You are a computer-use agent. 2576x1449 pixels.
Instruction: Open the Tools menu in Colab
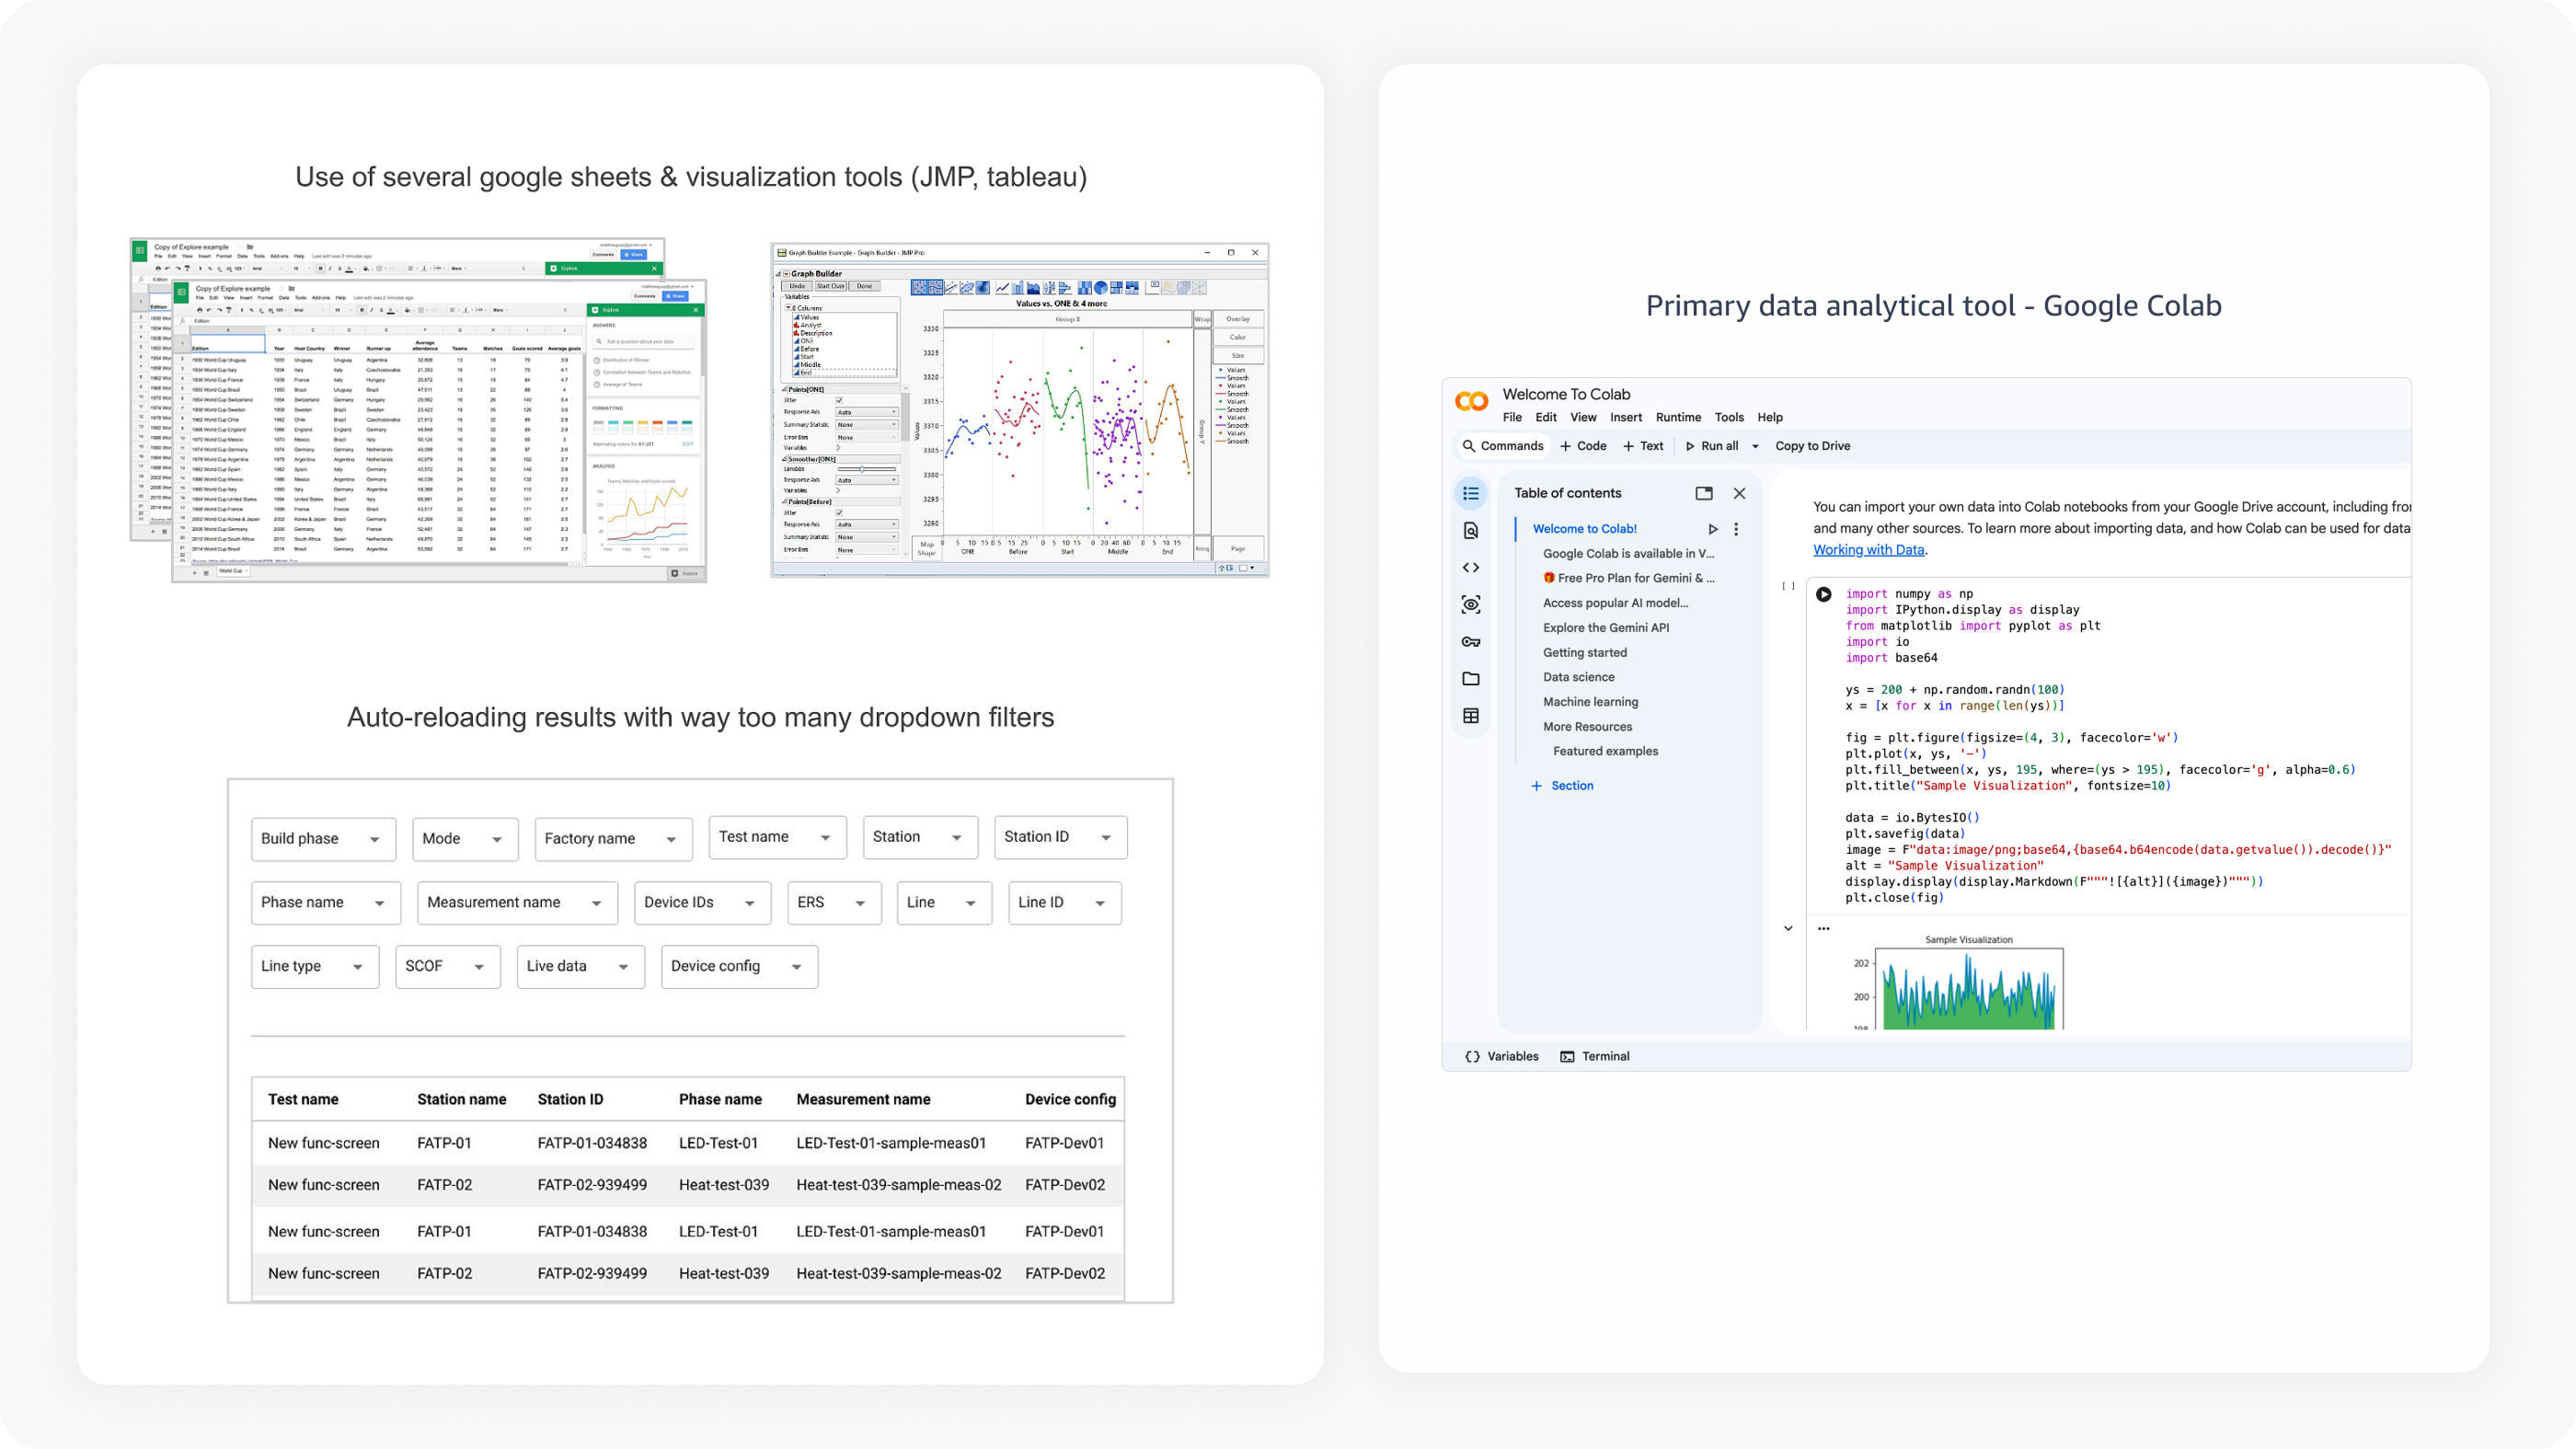coord(1729,417)
